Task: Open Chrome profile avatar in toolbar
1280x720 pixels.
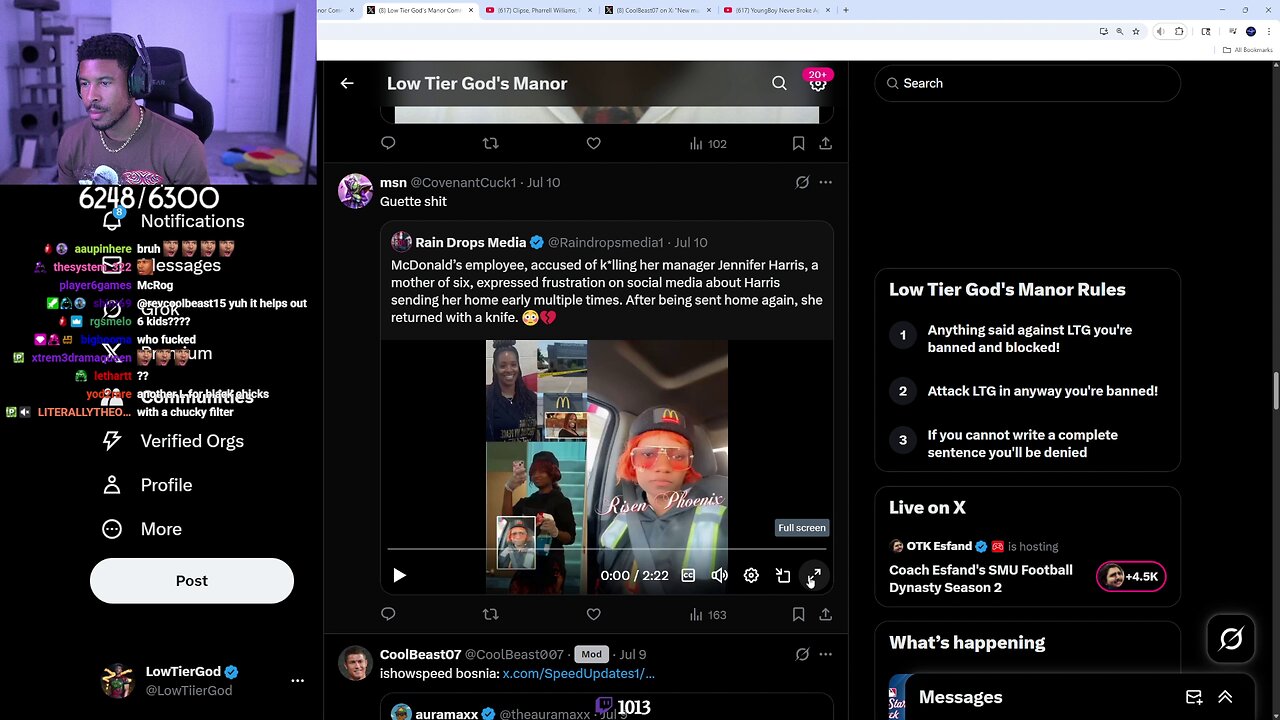Action: pyautogui.click(x=1251, y=31)
